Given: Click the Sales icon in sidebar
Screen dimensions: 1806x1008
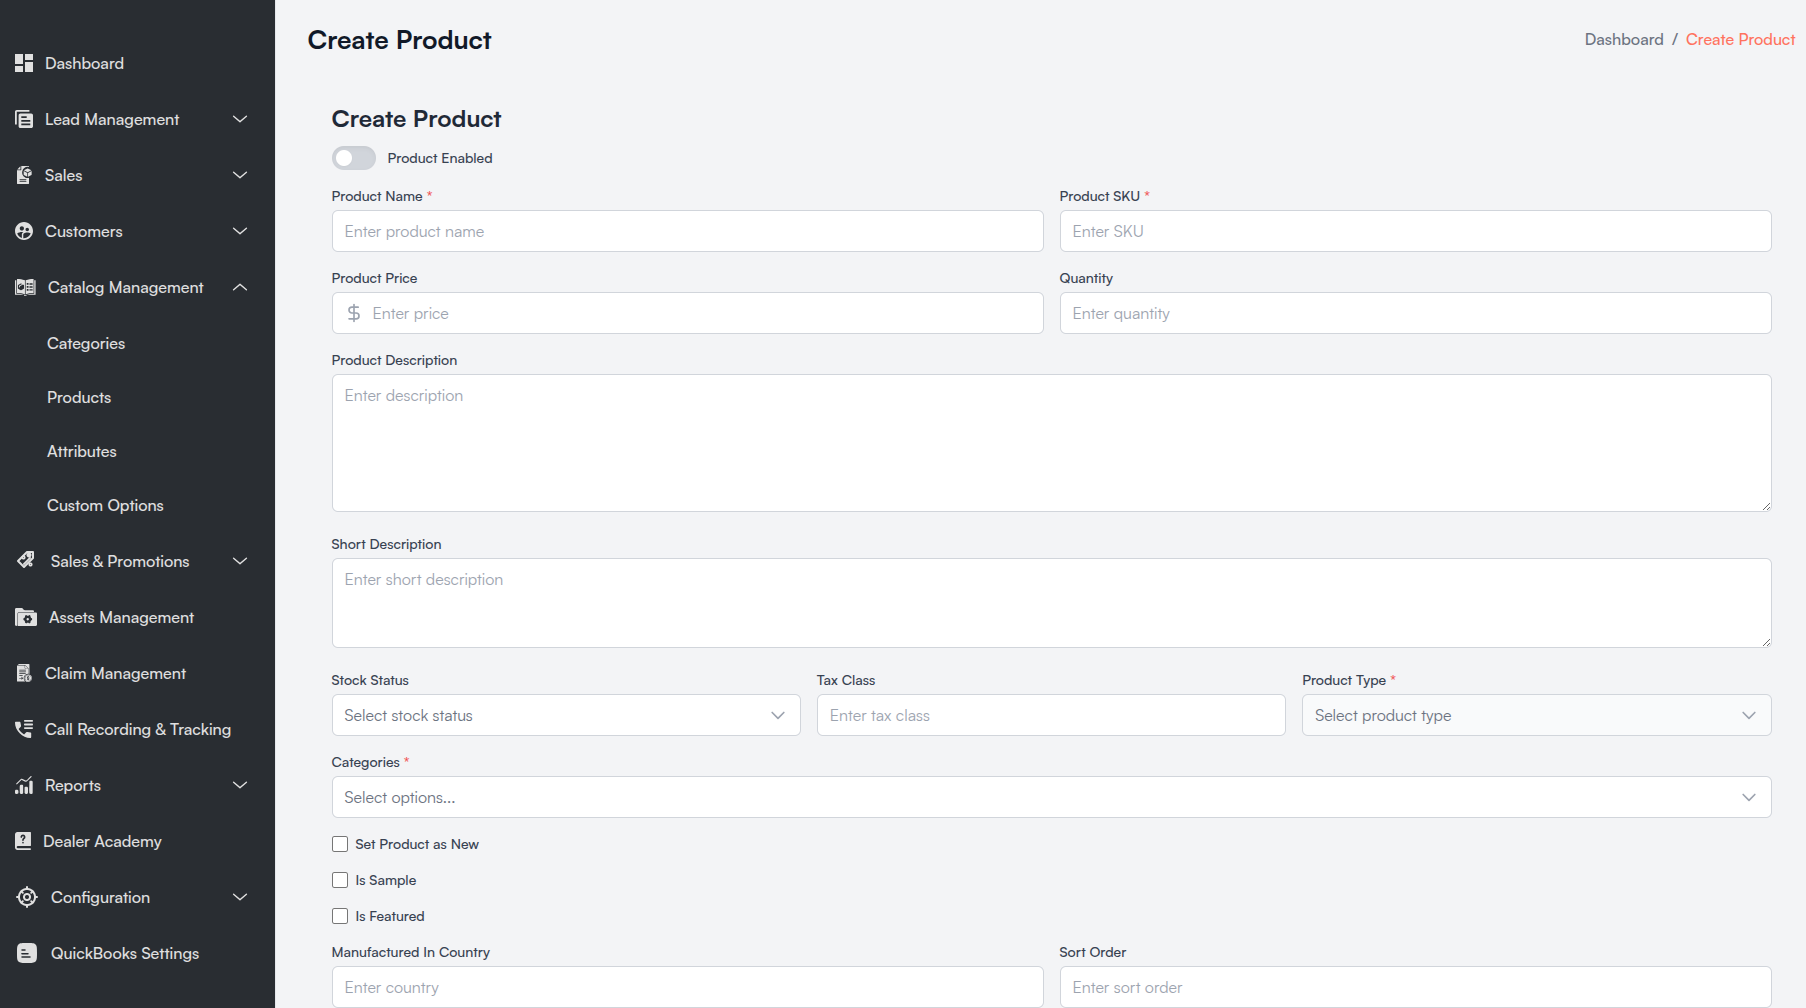Looking at the screenshot, I should (x=24, y=175).
